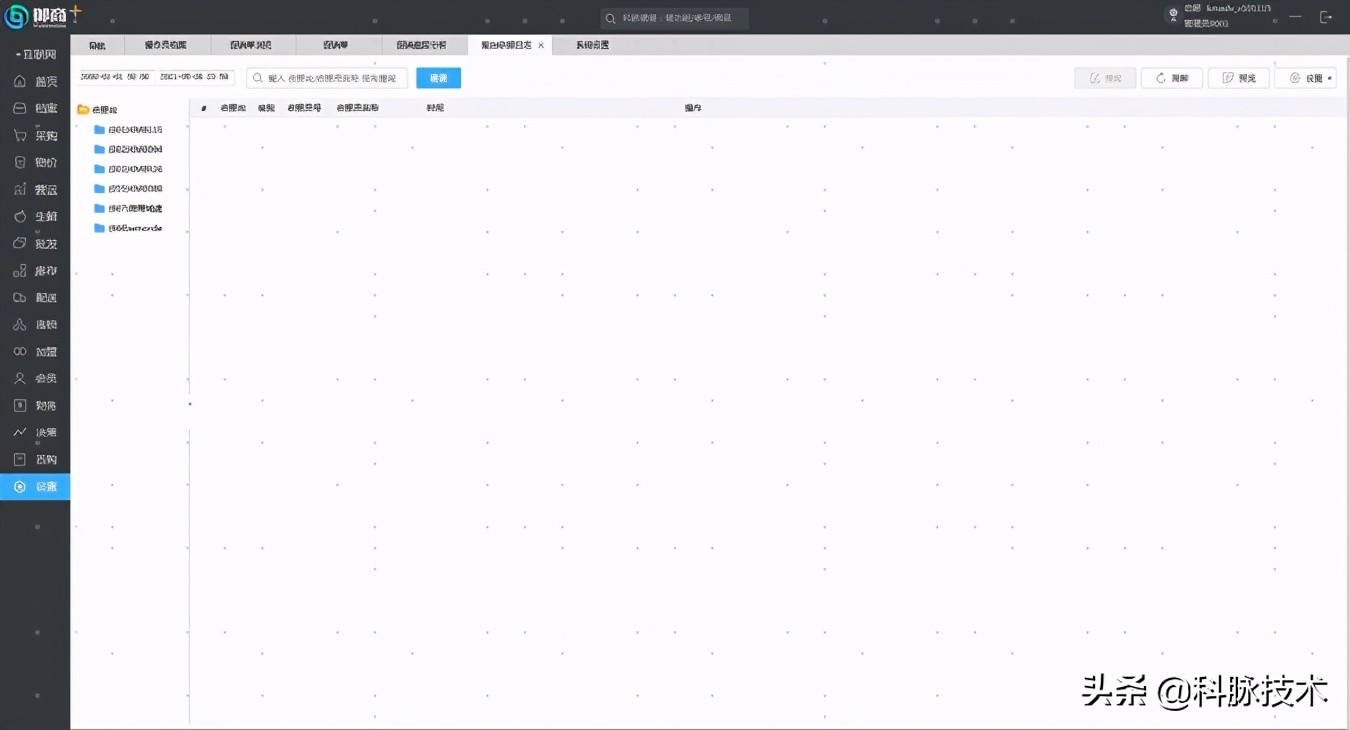This screenshot has height=730, width=1350.
Task: Click the greyed-out pencil edit toolbar button
Action: point(1105,78)
